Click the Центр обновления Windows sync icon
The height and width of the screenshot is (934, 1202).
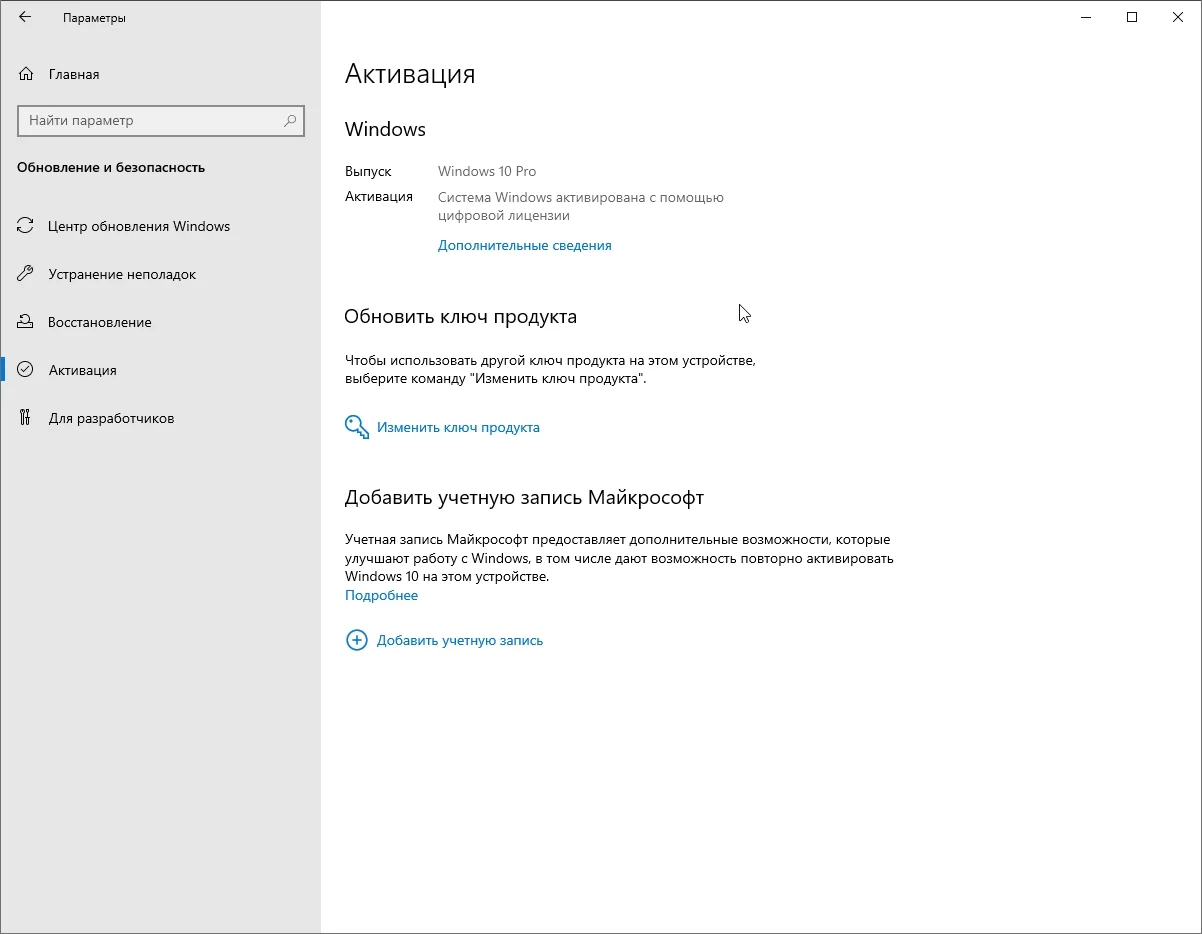click(26, 226)
